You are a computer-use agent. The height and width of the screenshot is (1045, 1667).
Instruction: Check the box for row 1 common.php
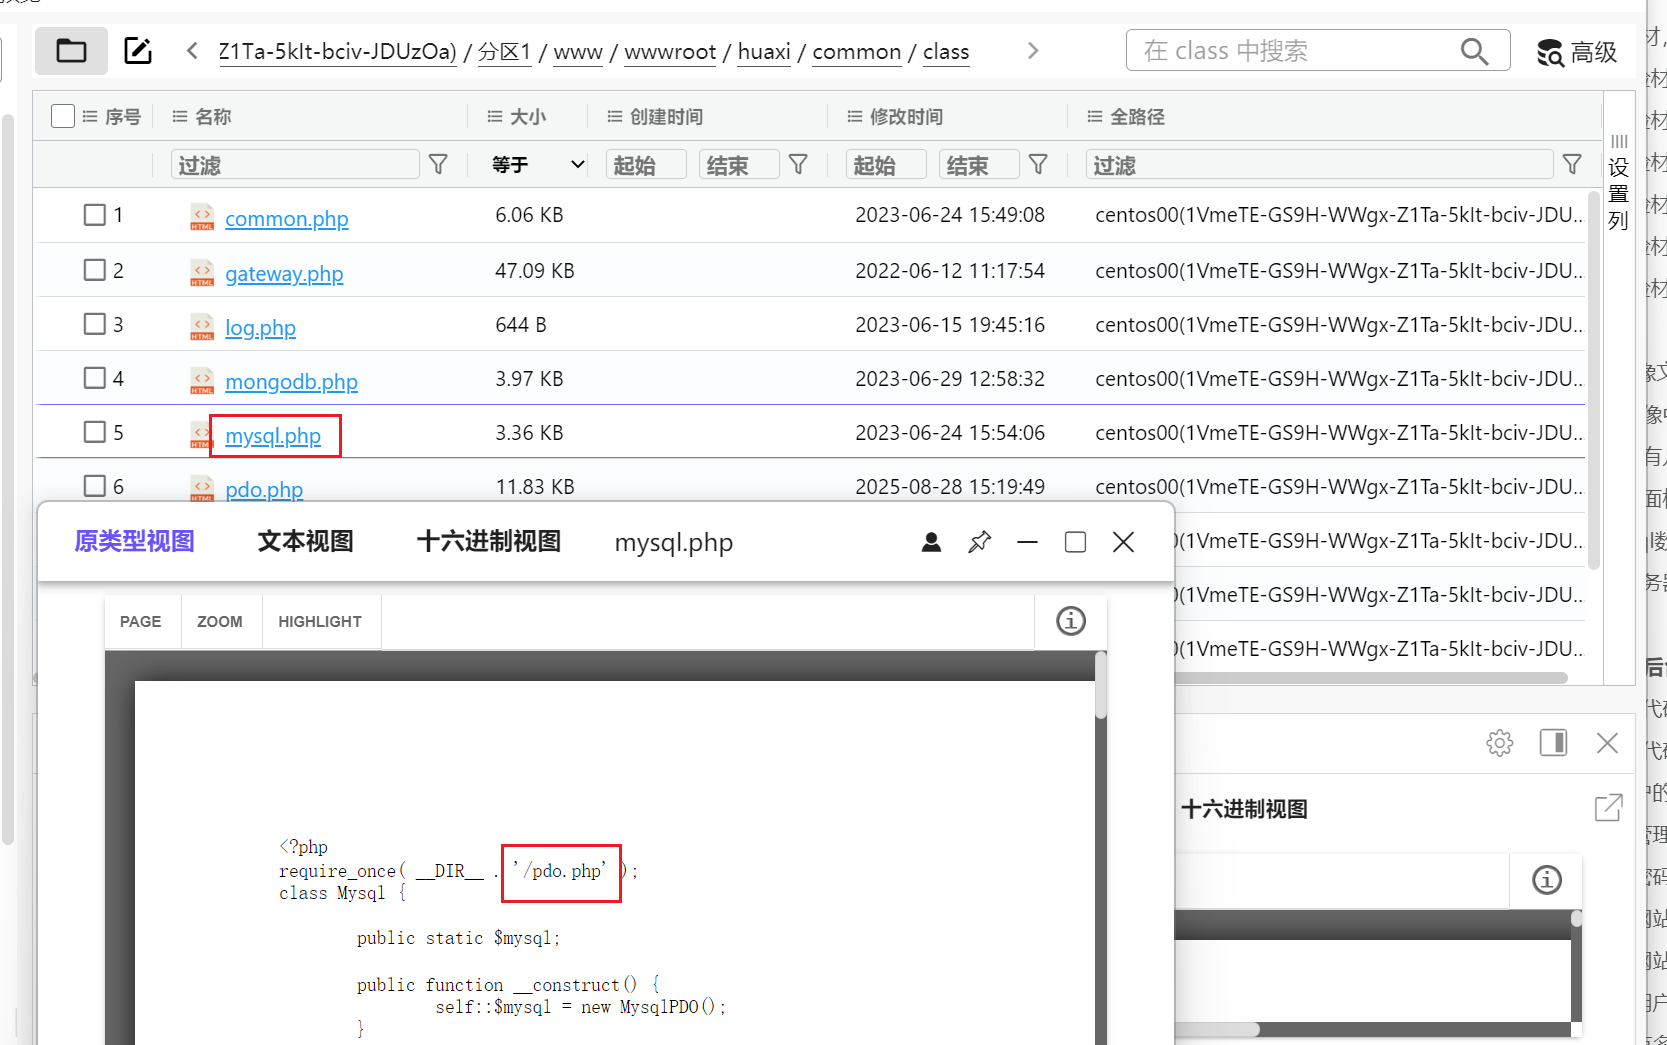click(95, 215)
